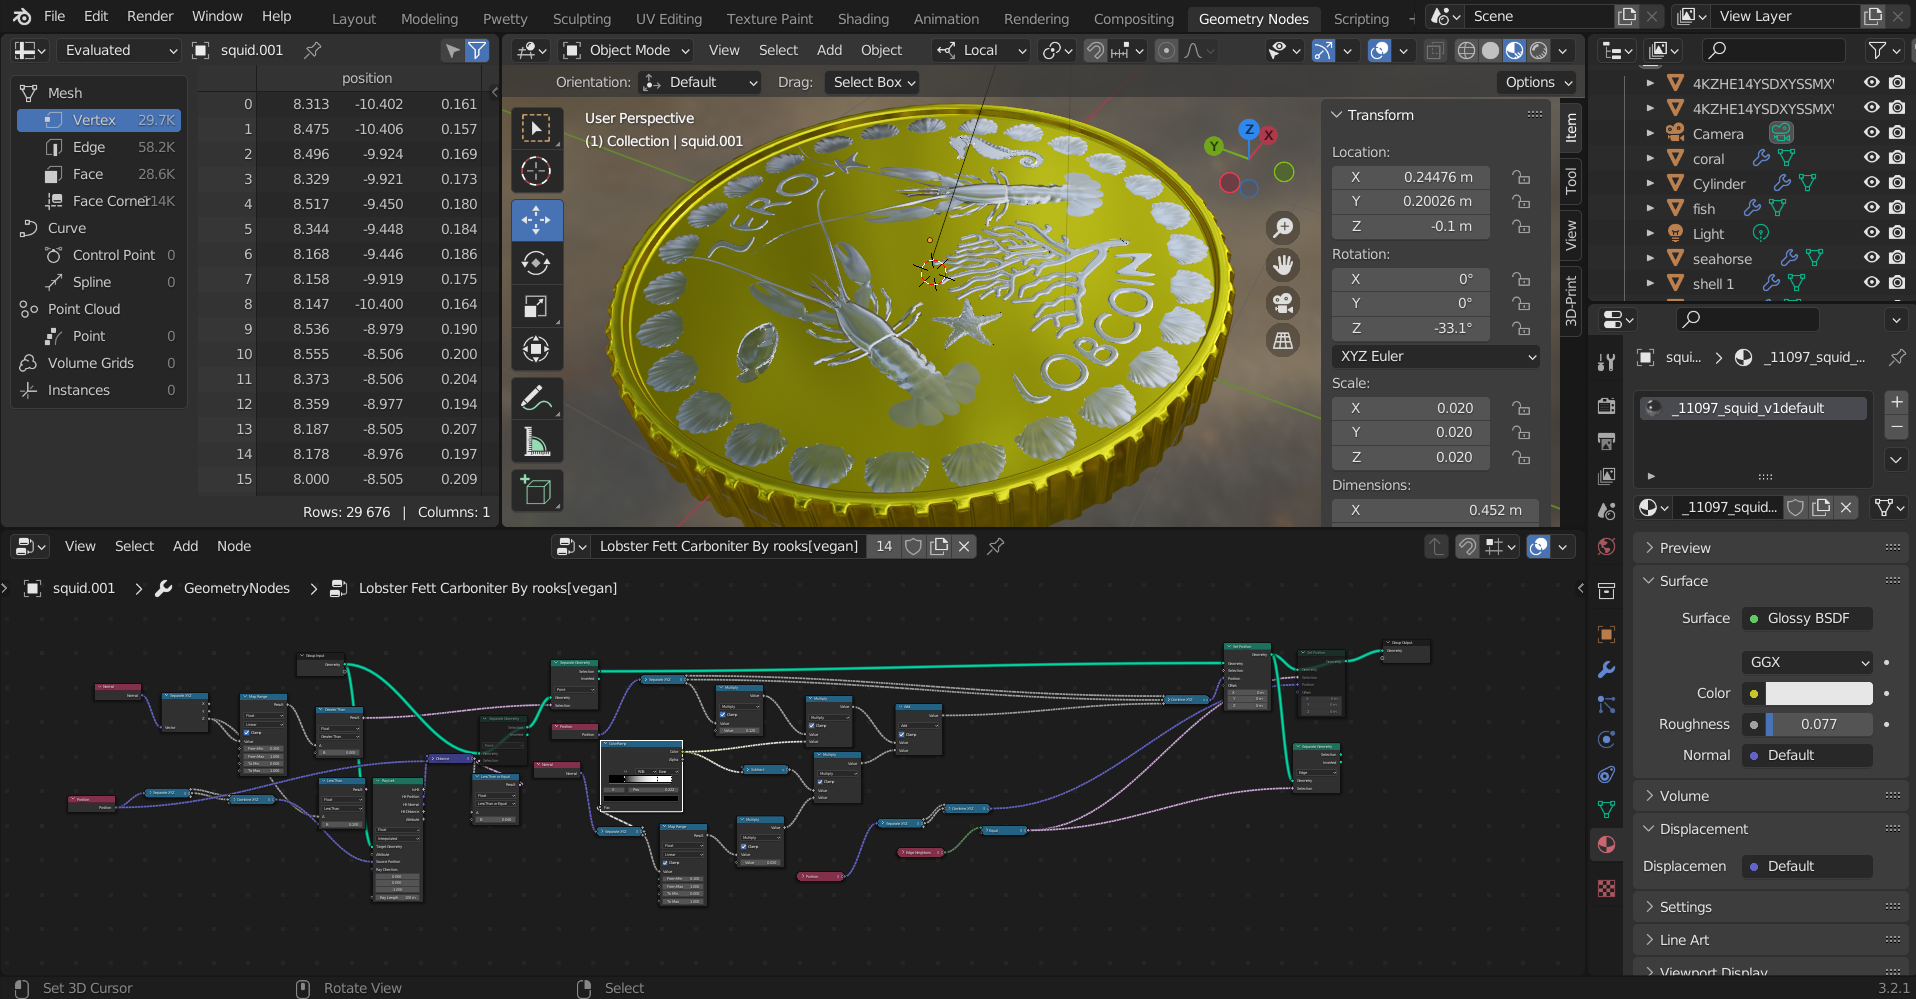Open the node editor Node menu
Screen dimensions: 1916x999
pyautogui.click(x=234, y=546)
